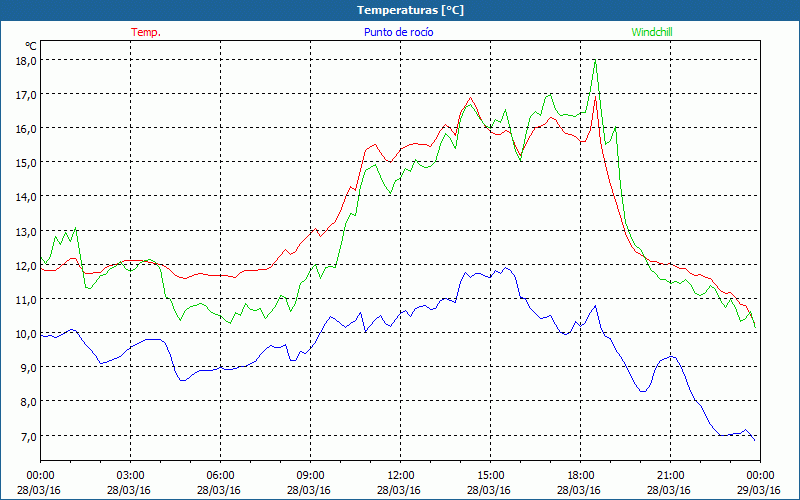The width and height of the screenshot is (800, 500).
Task: Click the 09:00 time axis label
Action: [x=310, y=476]
